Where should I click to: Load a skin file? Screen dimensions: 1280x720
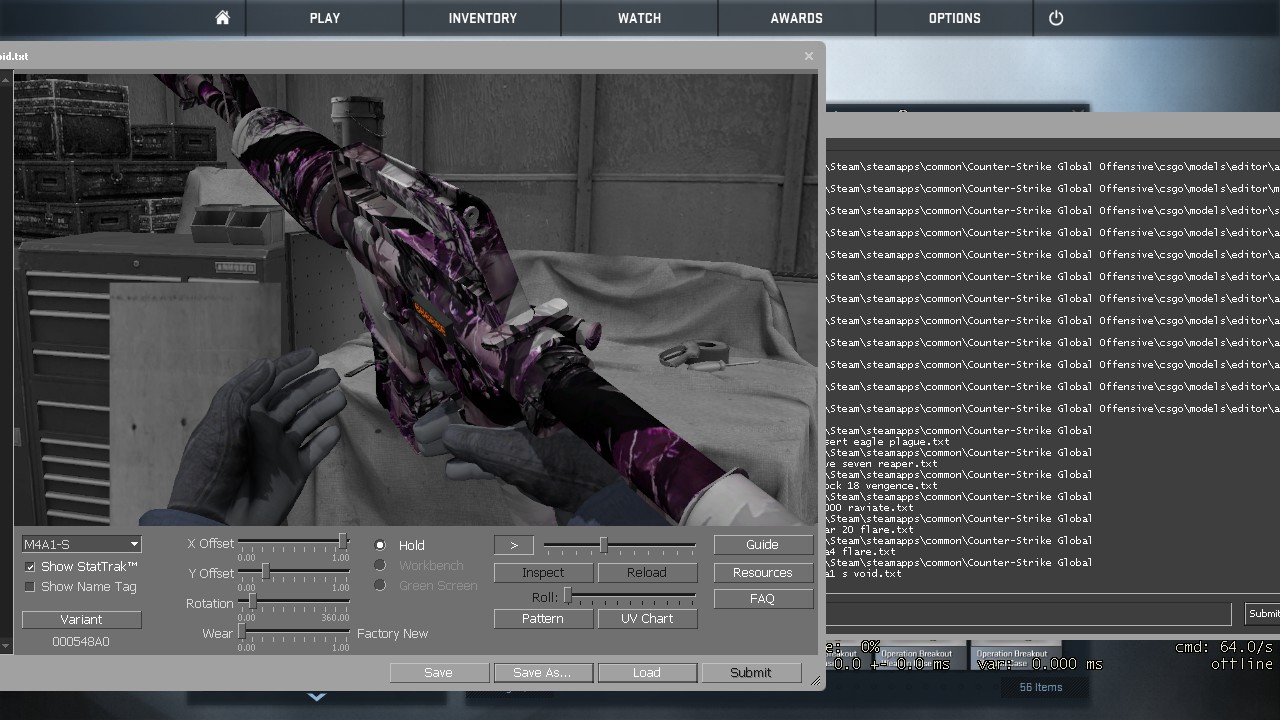(647, 673)
